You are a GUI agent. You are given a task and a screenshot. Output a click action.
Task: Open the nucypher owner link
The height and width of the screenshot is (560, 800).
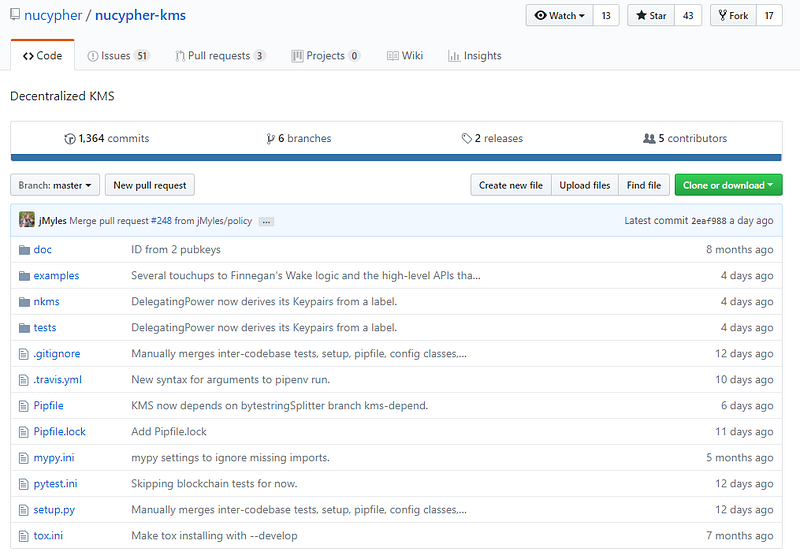tap(53, 15)
